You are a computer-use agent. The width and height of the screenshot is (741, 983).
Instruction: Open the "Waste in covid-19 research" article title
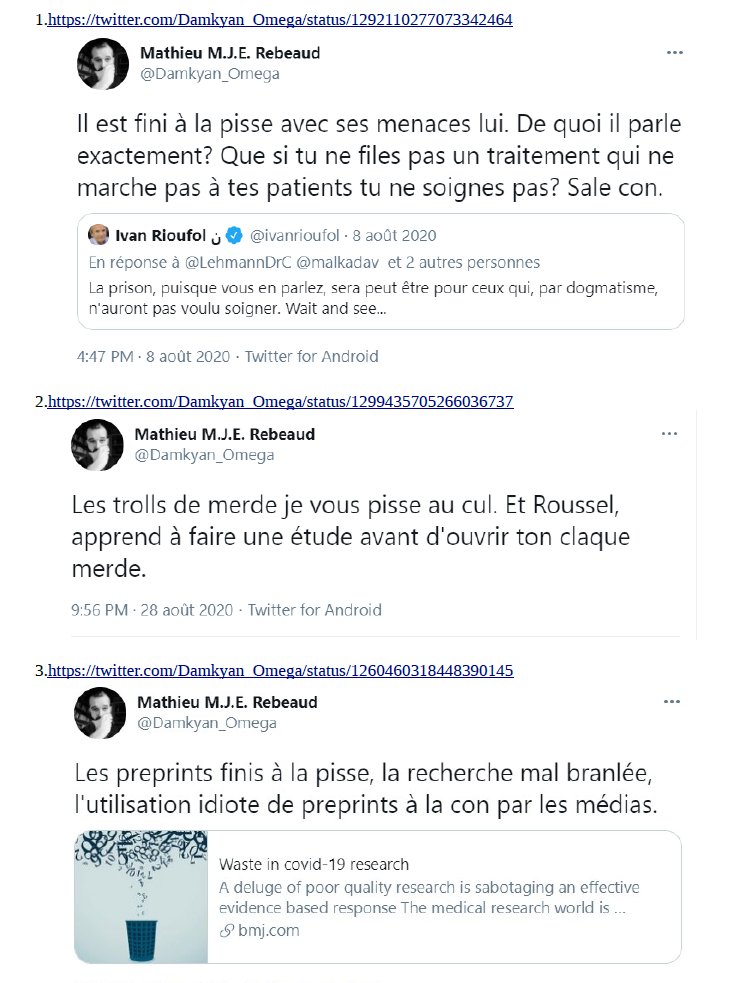point(313,865)
